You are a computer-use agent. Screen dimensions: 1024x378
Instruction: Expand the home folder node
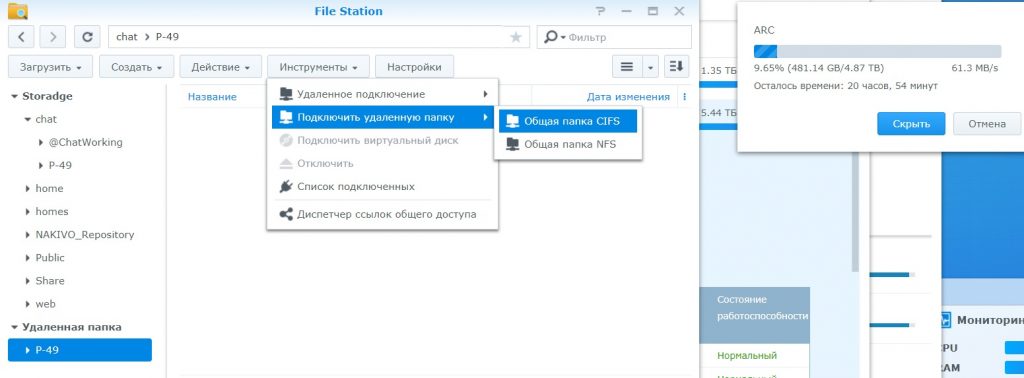(x=27, y=189)
